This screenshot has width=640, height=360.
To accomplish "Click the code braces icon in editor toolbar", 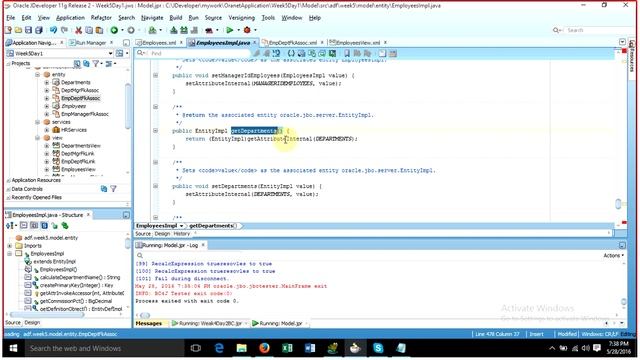I will (x=291, y=53).
